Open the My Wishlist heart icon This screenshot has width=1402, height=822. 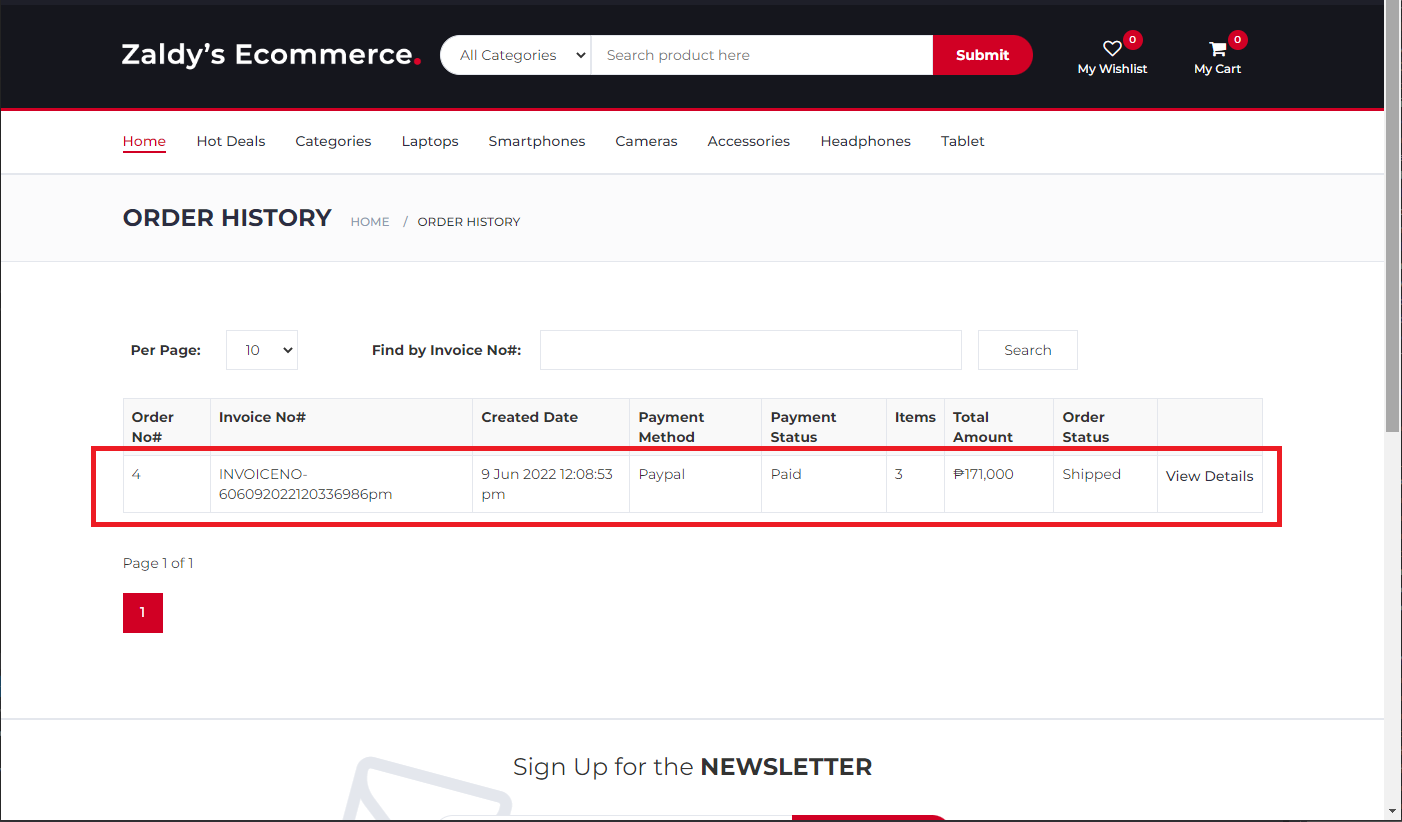1112,49
